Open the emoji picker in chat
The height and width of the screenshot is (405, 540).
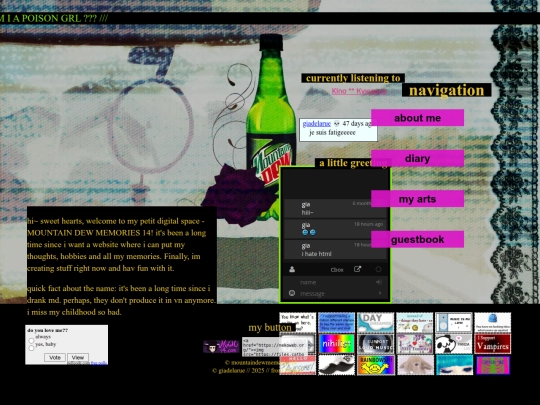click(x=292, y=293)
